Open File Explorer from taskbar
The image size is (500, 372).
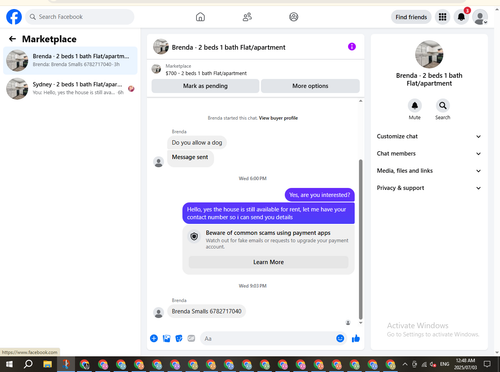click(47, 364)
